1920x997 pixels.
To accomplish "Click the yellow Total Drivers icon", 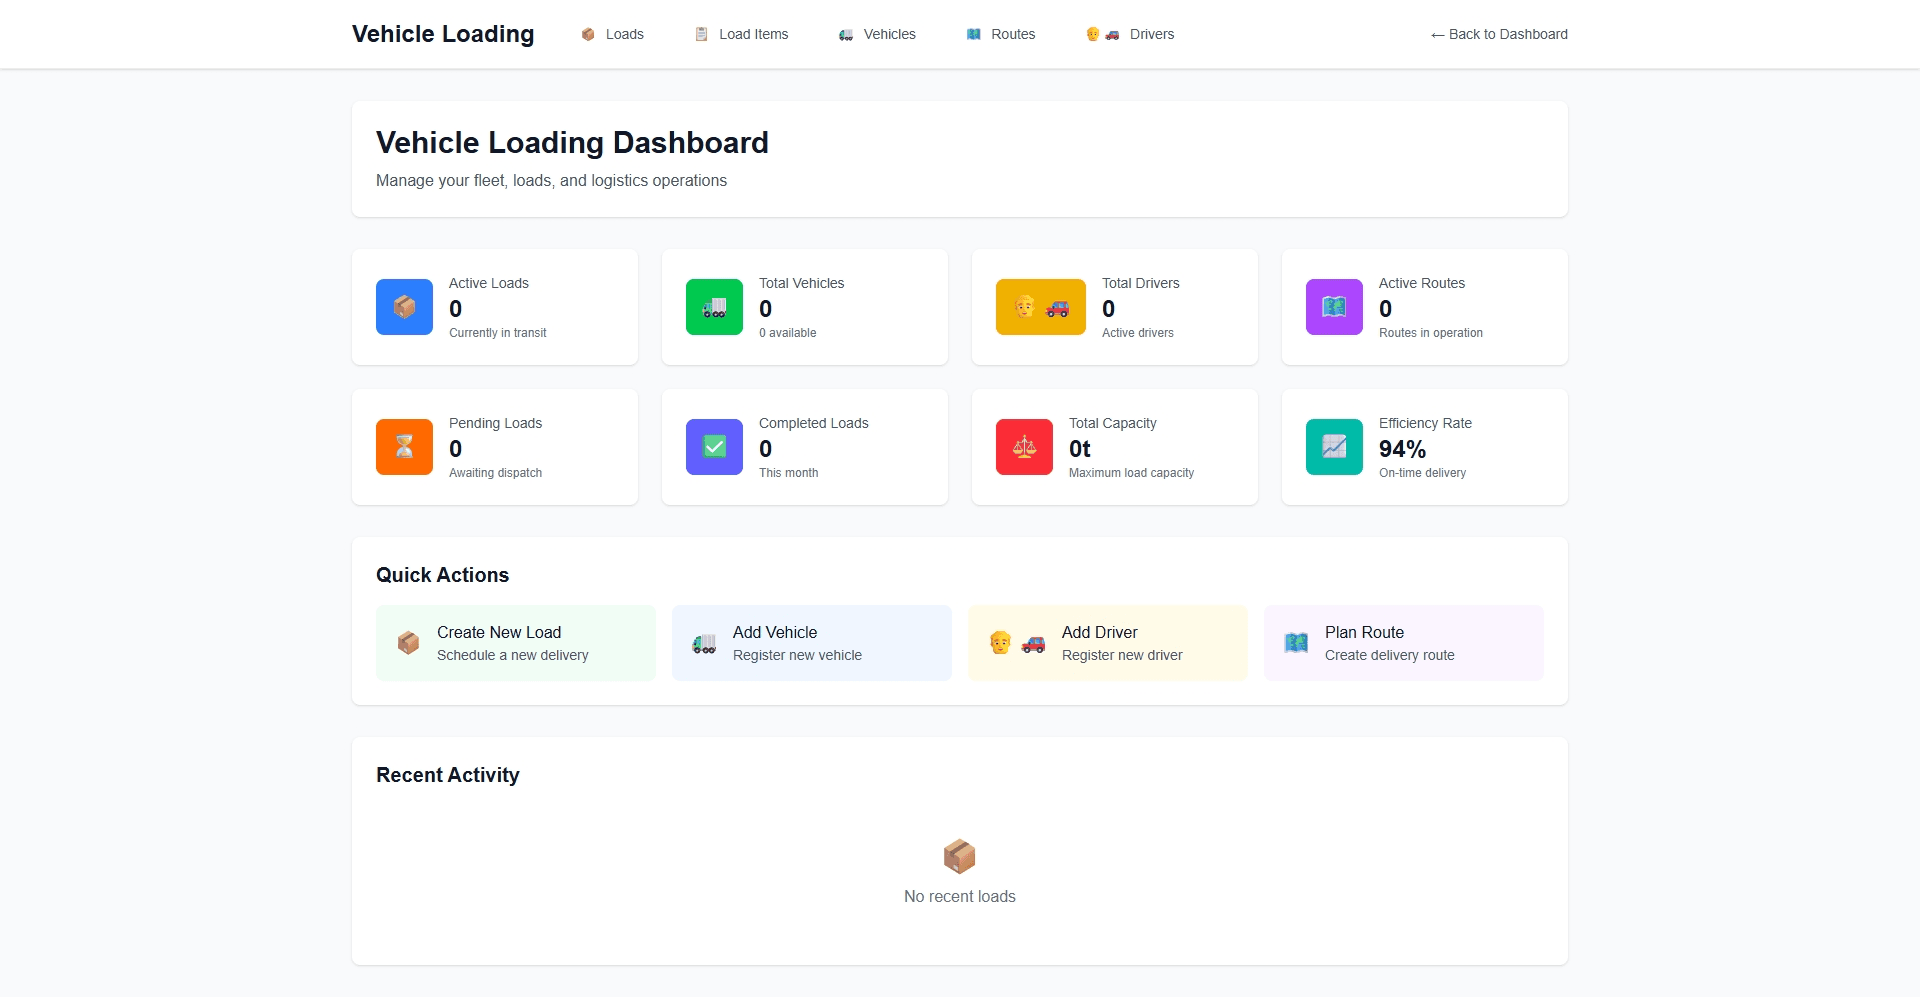I will pos(1040,307).
